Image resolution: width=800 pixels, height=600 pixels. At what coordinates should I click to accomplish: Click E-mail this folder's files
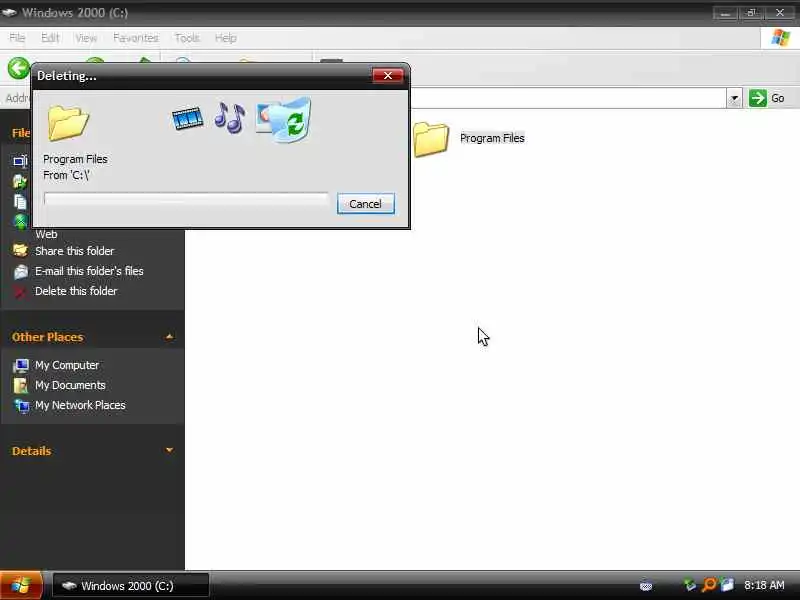[x=89, y=271]
